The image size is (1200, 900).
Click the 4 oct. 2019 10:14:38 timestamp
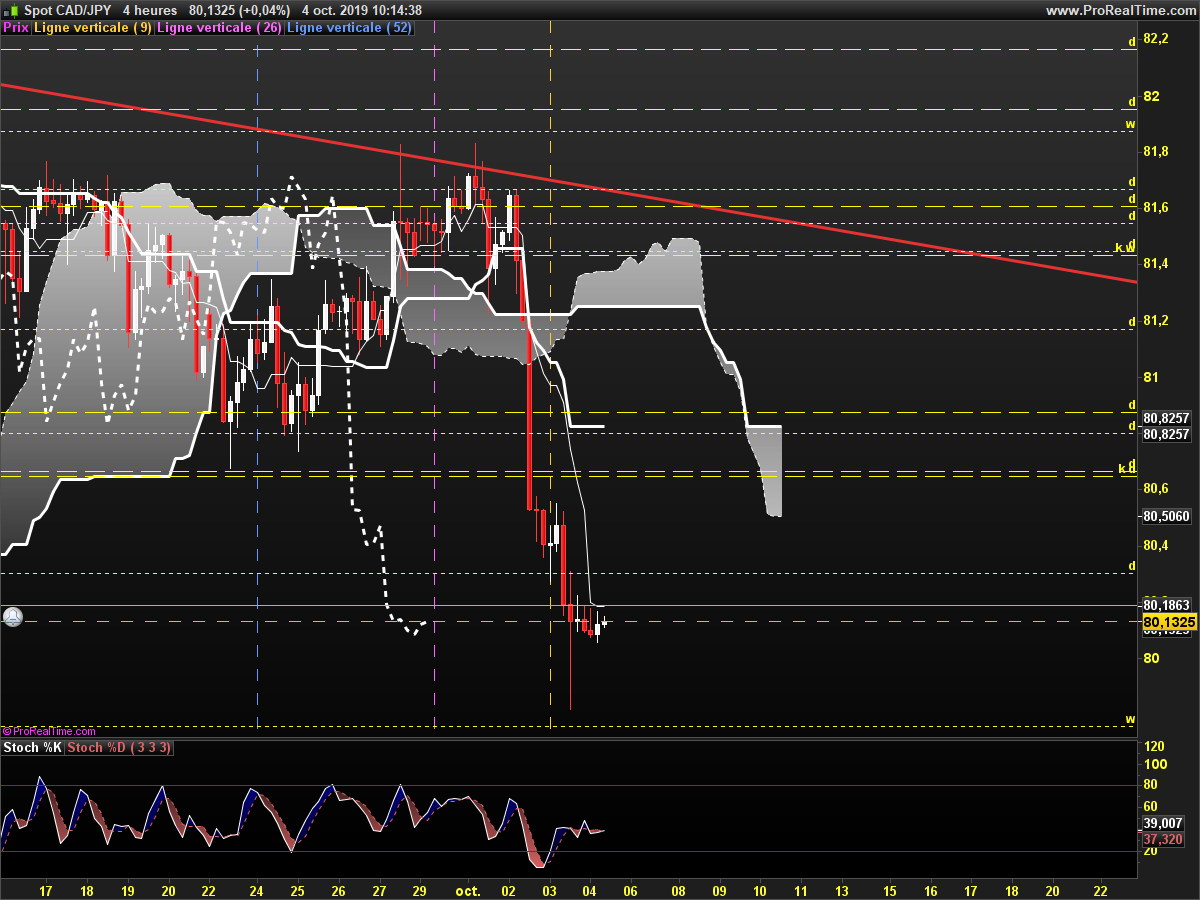coord(361,10)
